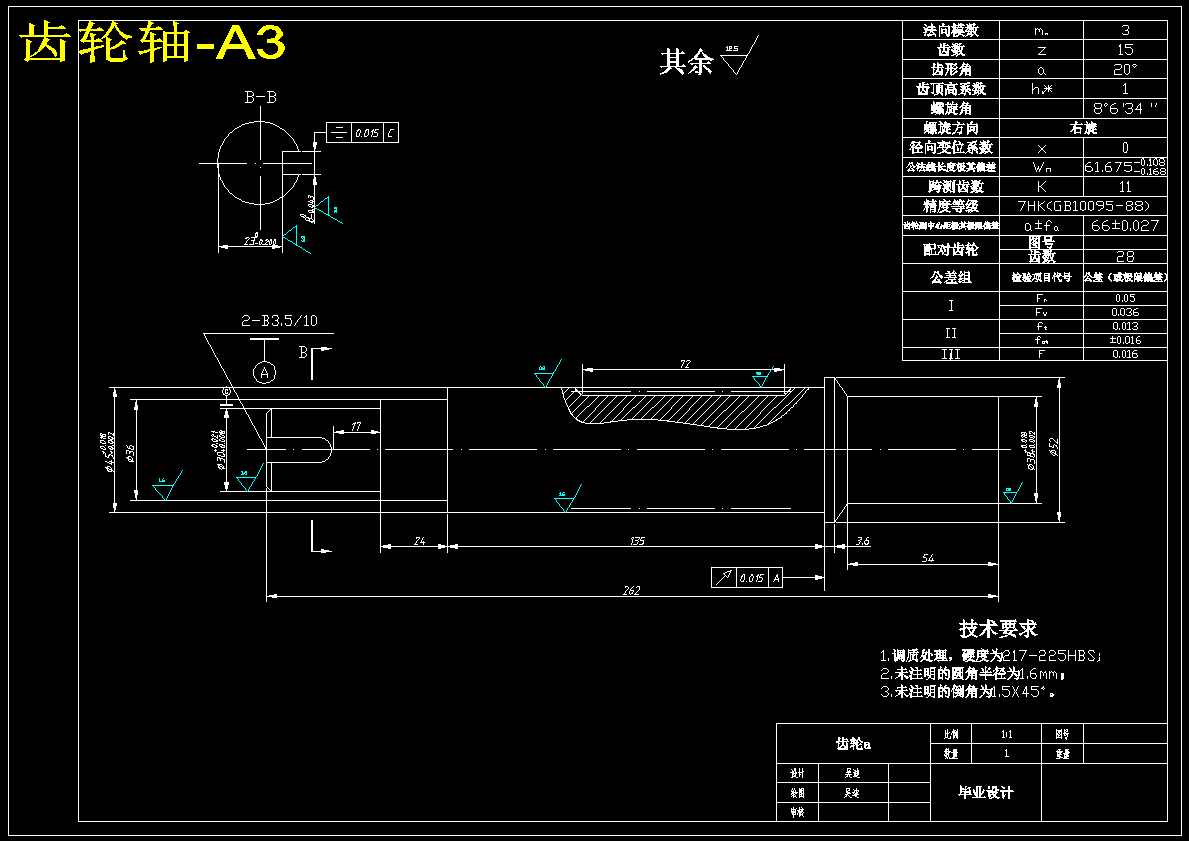Select the datum A circle marker
Screen dimensions: 1189x841
[x=264, y=372]
